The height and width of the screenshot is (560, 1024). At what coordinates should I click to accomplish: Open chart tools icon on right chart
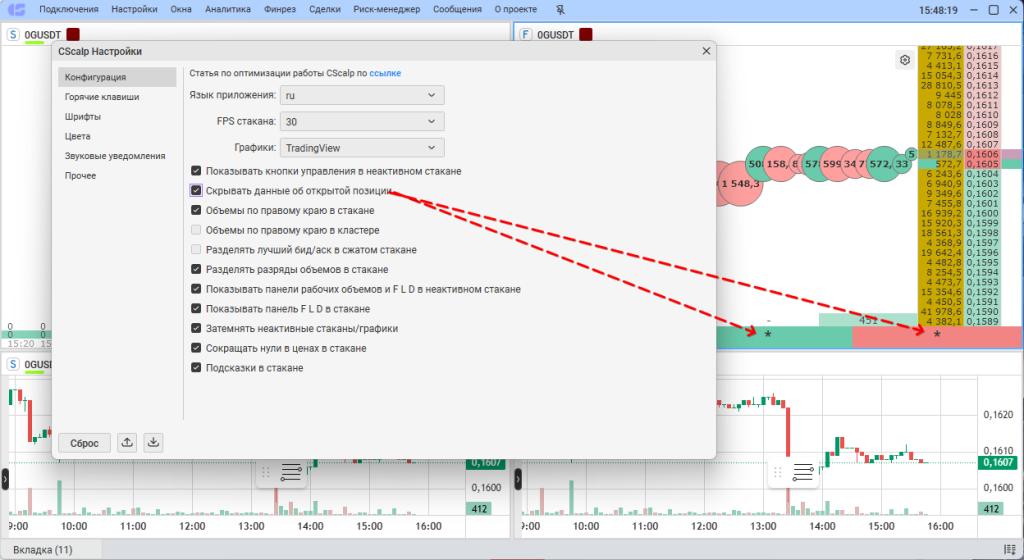click(x=803, y=471)
